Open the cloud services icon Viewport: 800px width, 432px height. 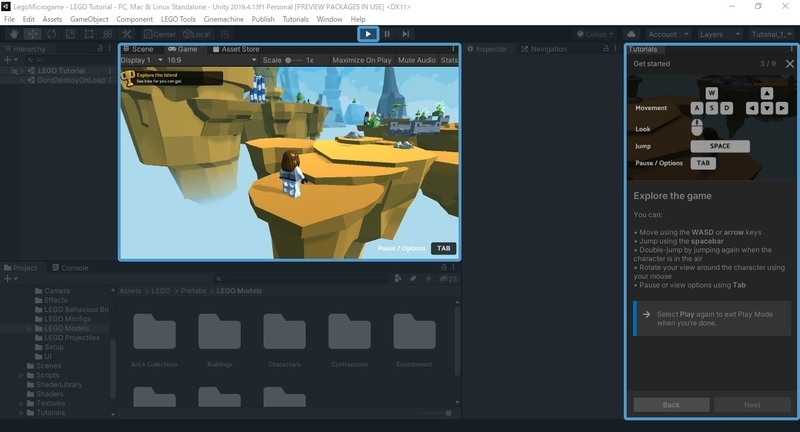click(631, 34)
